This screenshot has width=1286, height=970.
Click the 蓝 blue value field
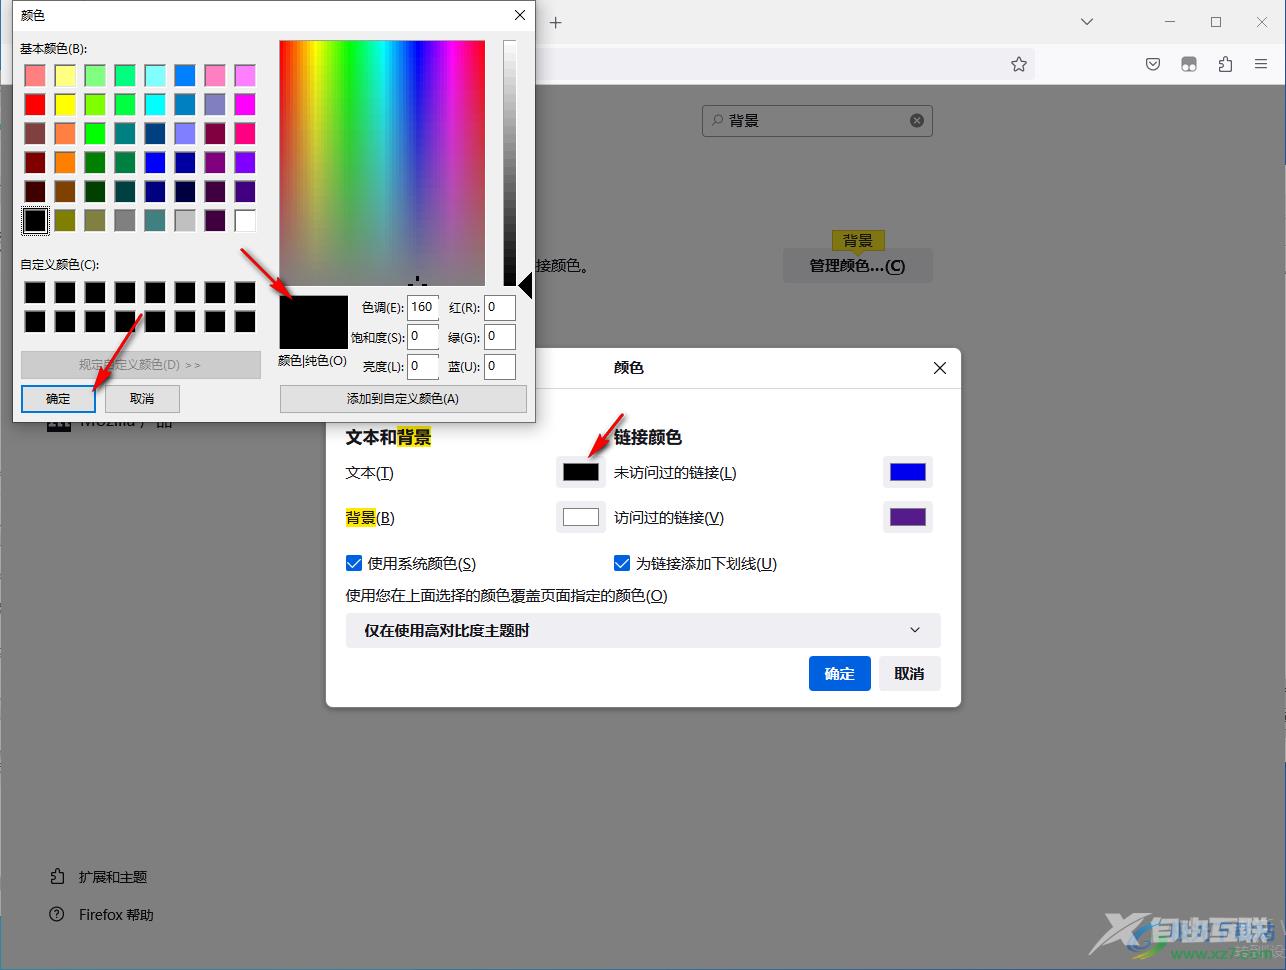pyautogui.click(x=500, y=366)
